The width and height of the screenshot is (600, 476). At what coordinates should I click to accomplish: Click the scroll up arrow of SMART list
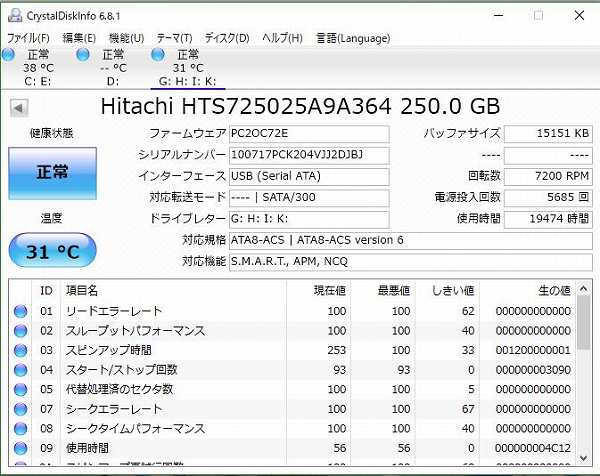pos(584,289)
